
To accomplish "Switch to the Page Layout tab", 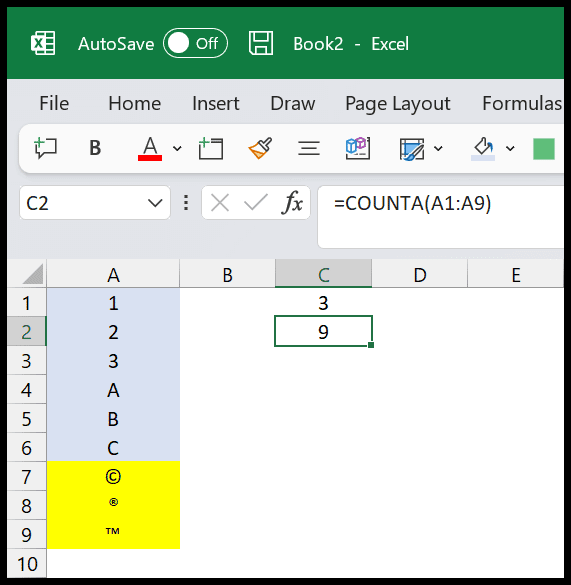I will (398, 104).
